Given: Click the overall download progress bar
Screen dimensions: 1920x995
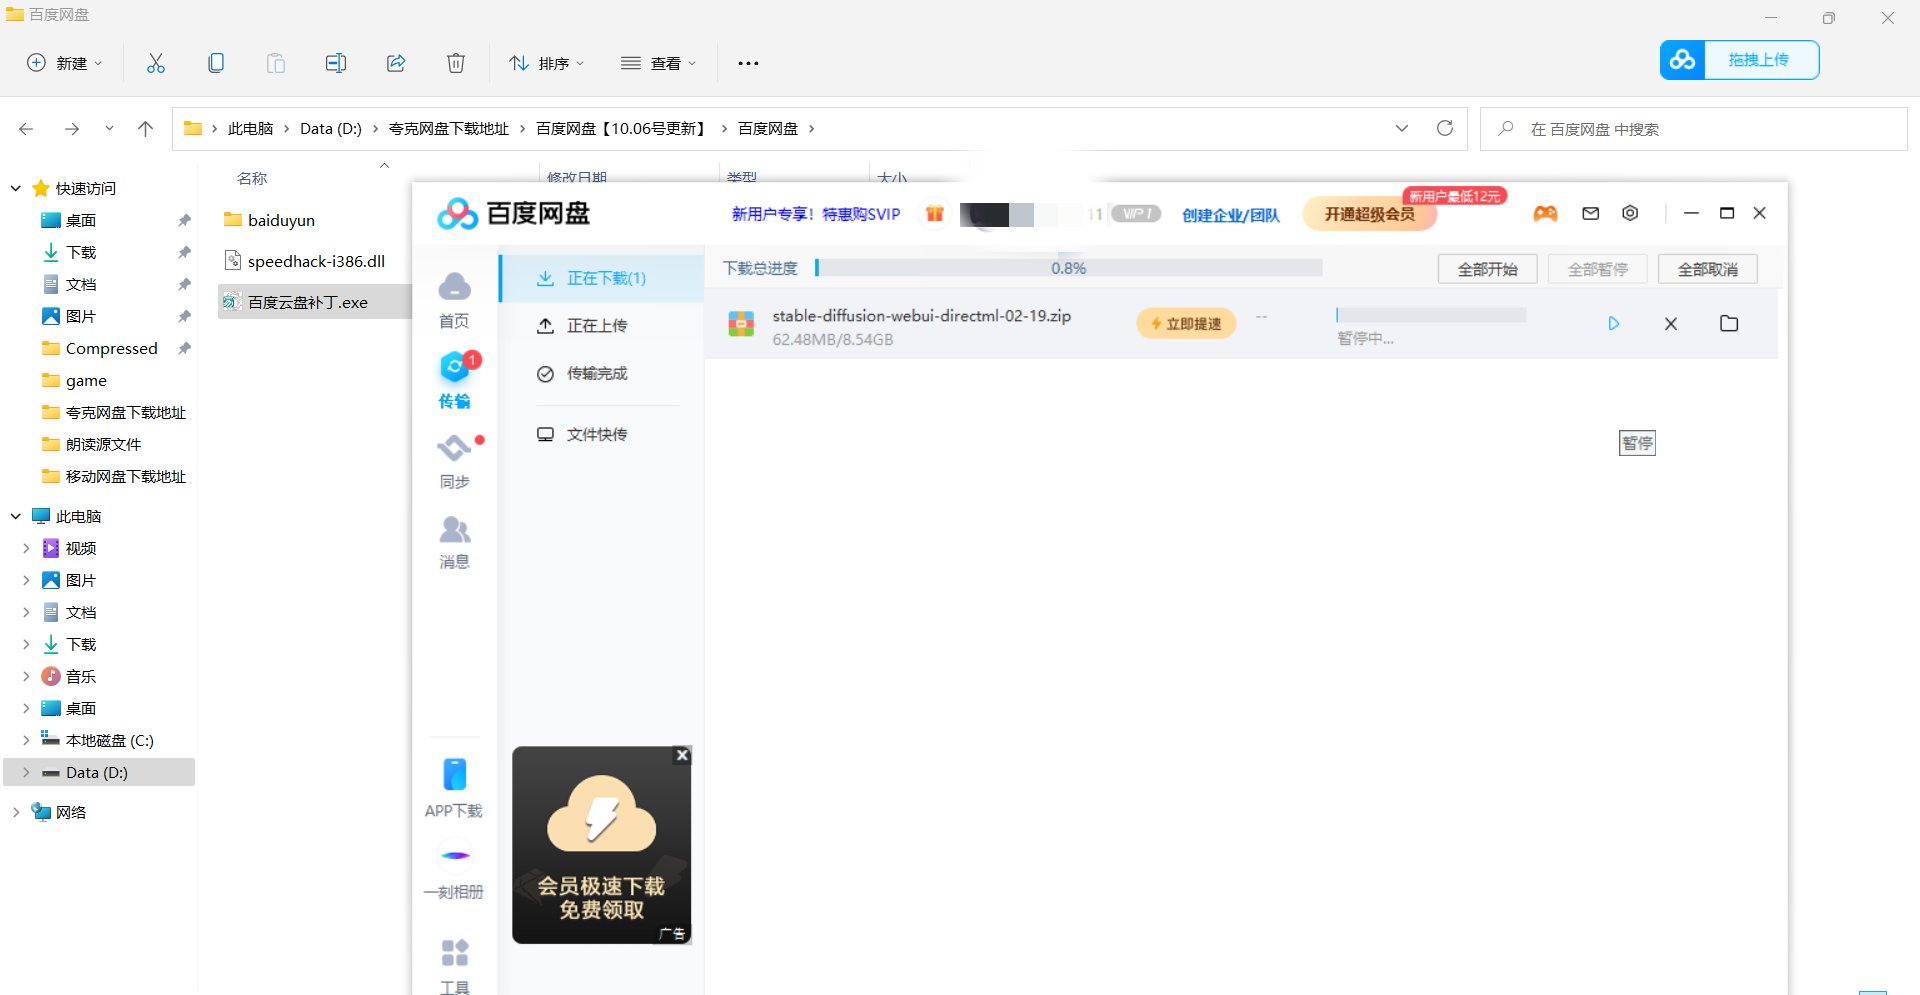Looking at the screenshot, I should (x=1068, y=267).
